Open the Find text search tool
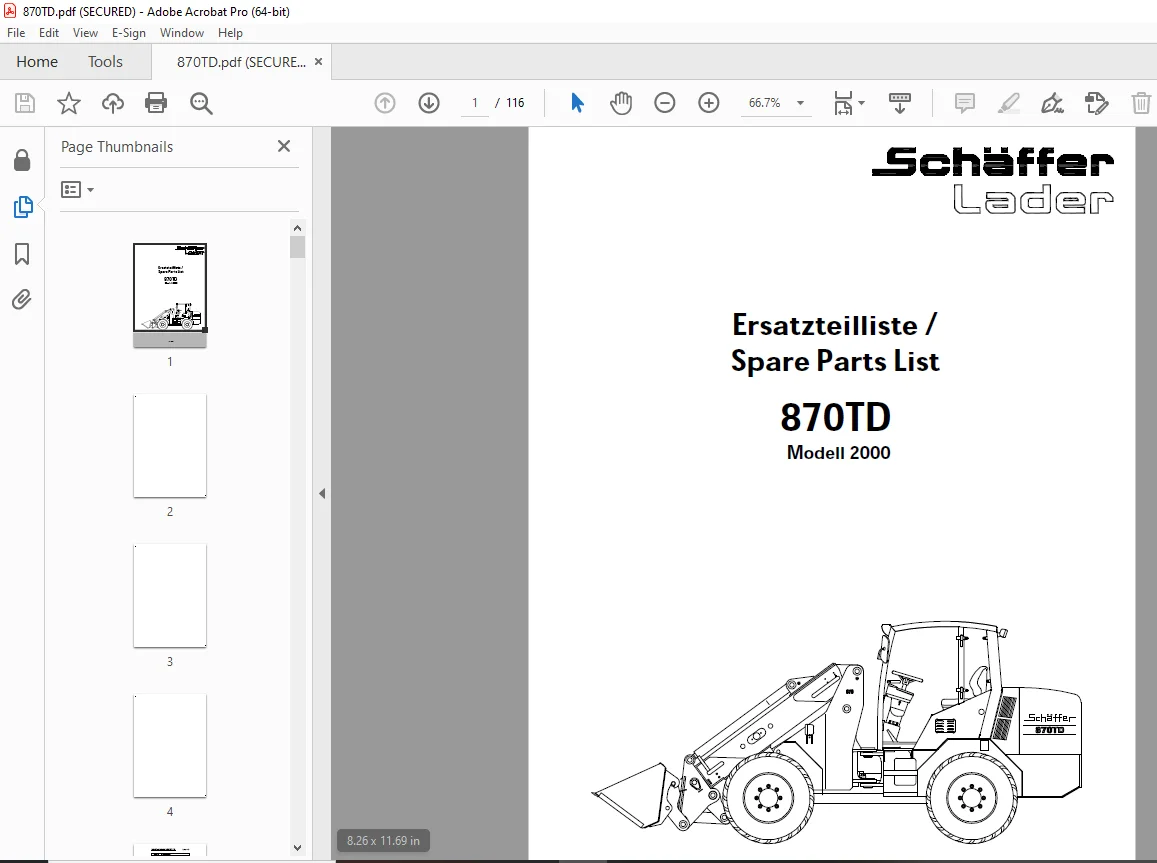Screen dimensions: 1157x863 pyautogui.click(x=201, y=103)
